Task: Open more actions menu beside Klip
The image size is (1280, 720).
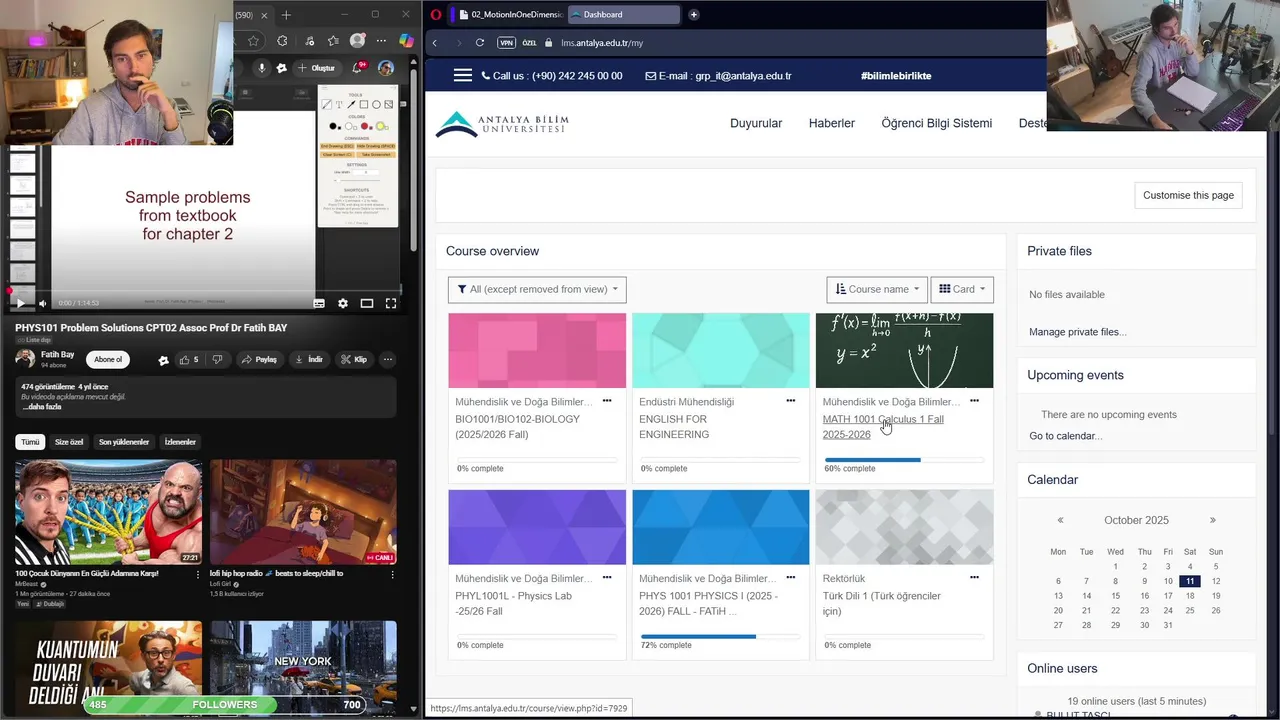Action: (388, 359)
